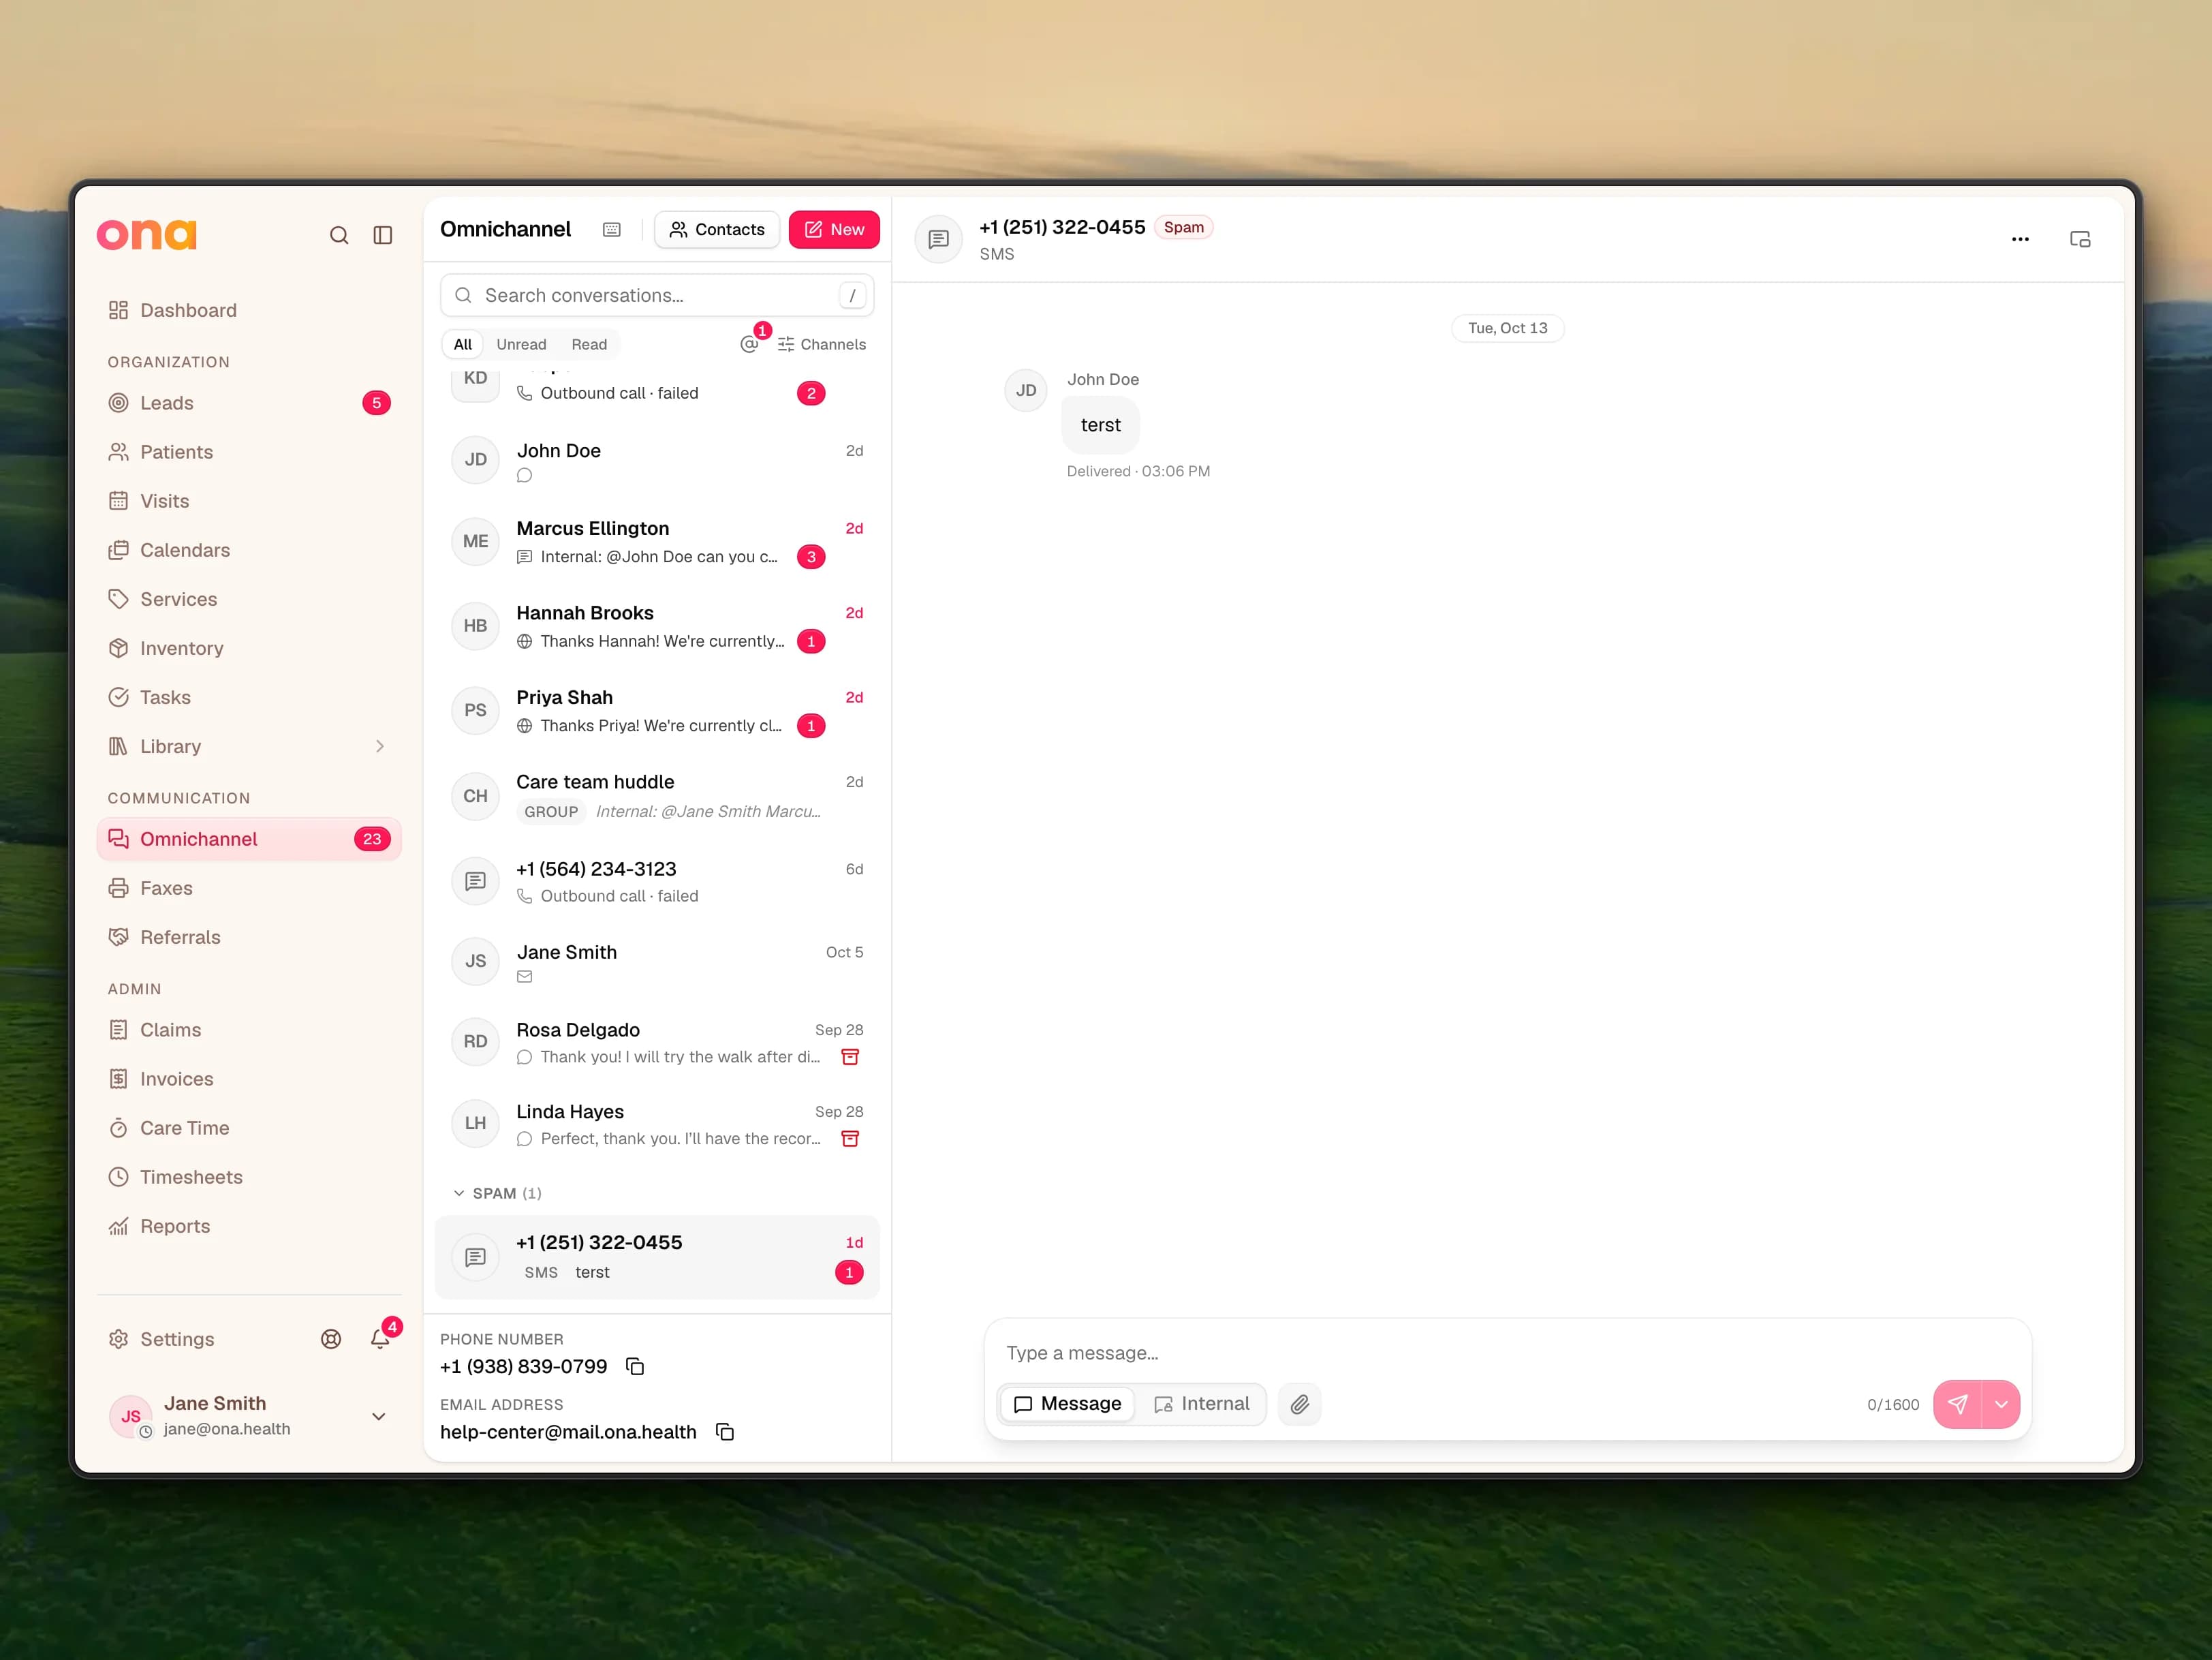Viewport: 2212px width, 1660px height.
Task: Click the Type a message input
Action: point(1507,1353)
